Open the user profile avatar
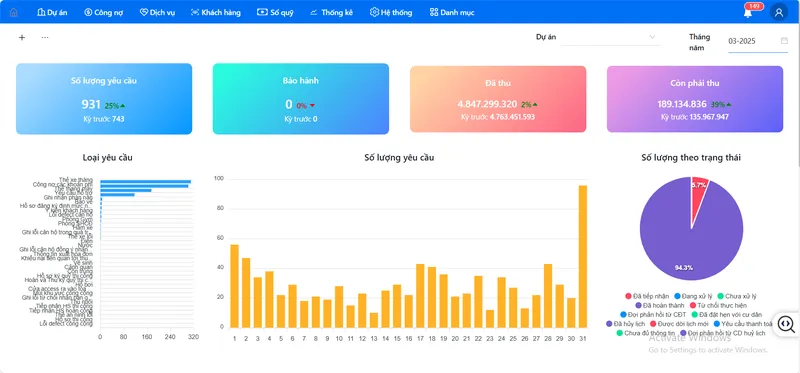Image resolution: width=800 pixels, height=373 pixels. pyautogui.click(x=779, y=12)
